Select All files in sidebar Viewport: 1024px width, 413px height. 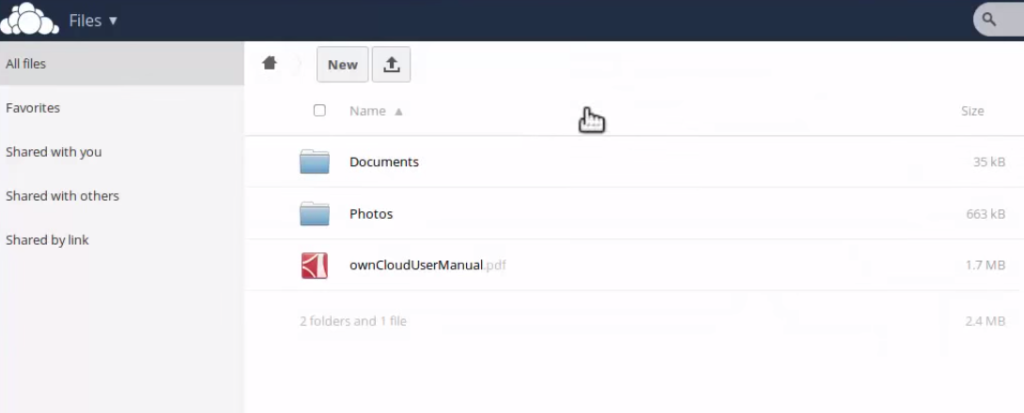pos(122,63)
